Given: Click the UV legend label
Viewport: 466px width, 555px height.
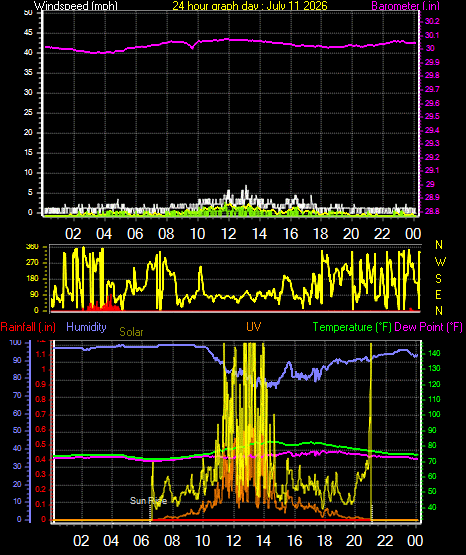Looking at the screenshot, I should coord(254,327).
